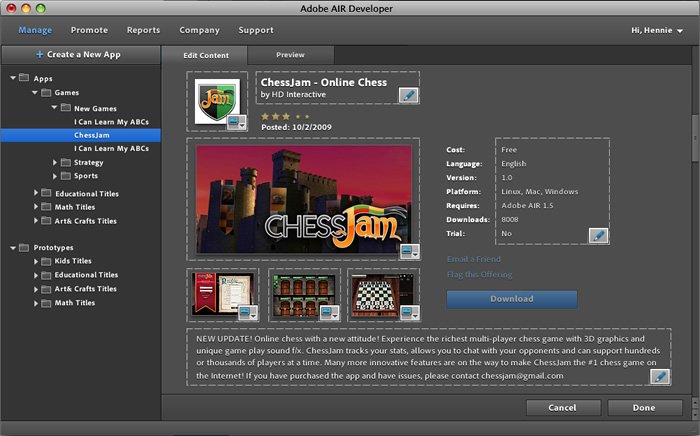Click the star rating below the title
Image resolution: width=700 pixels, height=436 pixels.
click(x=285, y=116)
